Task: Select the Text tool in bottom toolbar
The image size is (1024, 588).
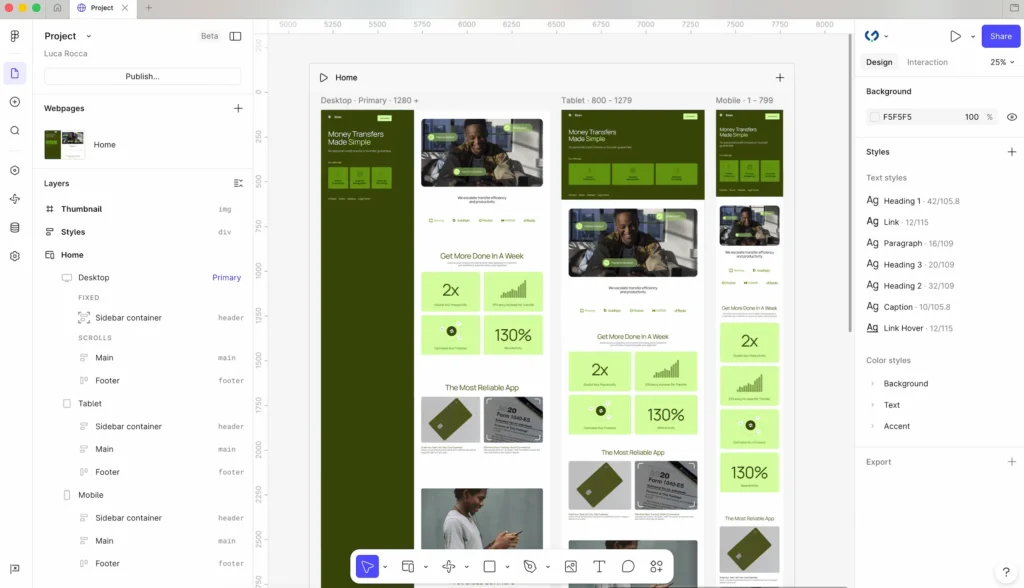Action: 599,566
